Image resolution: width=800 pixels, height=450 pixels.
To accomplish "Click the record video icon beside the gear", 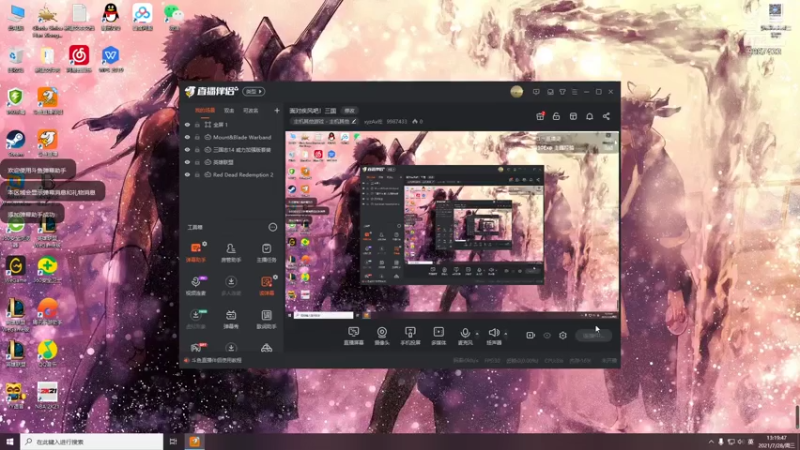I will (530, 335).
